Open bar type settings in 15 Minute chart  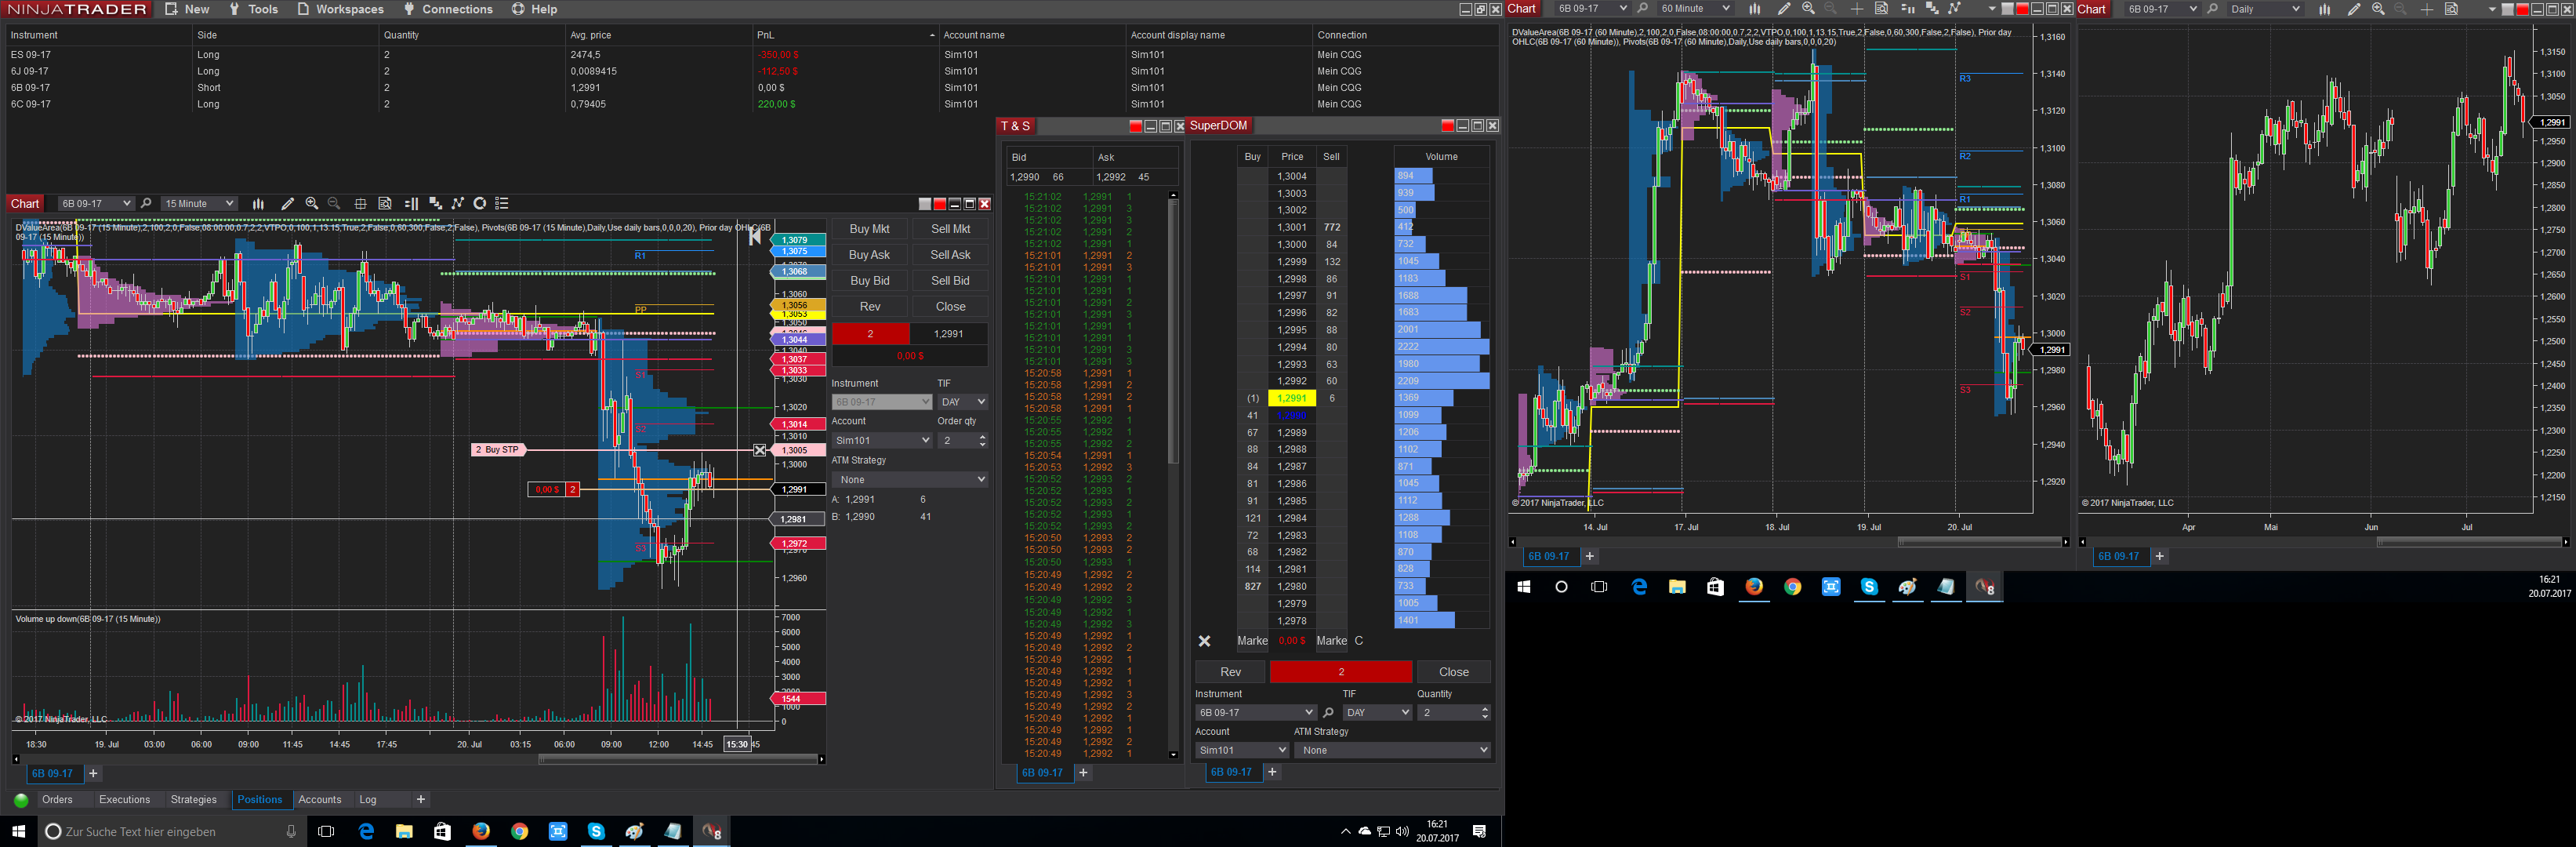click(x=258, y=204)
